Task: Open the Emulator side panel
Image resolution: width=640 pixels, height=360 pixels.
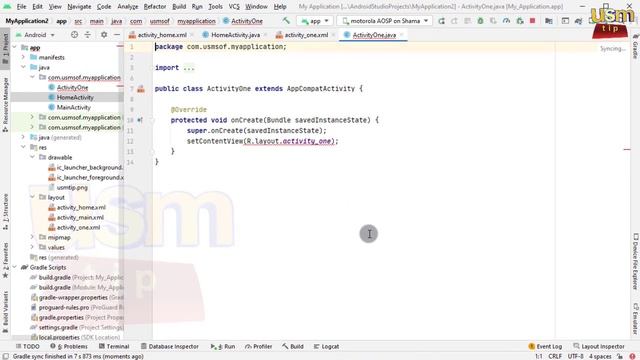Action: pyautogui.click(x=635, y=318)
